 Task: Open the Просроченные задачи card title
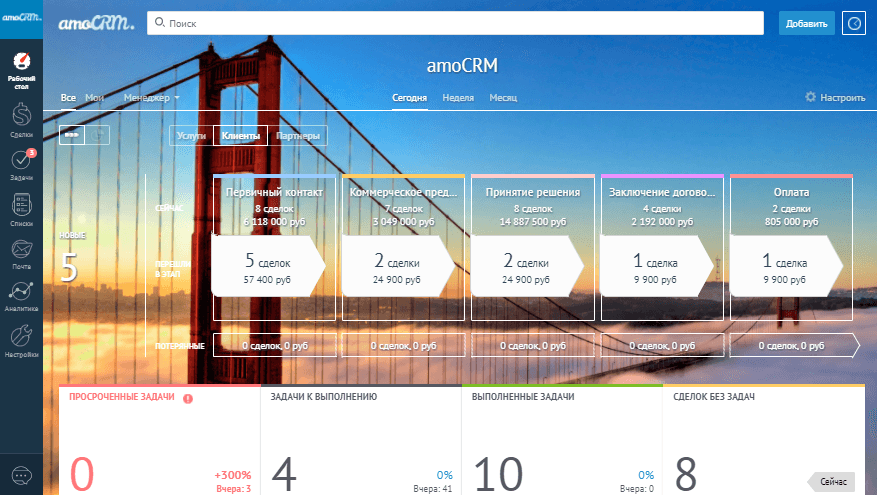point(122,397)
